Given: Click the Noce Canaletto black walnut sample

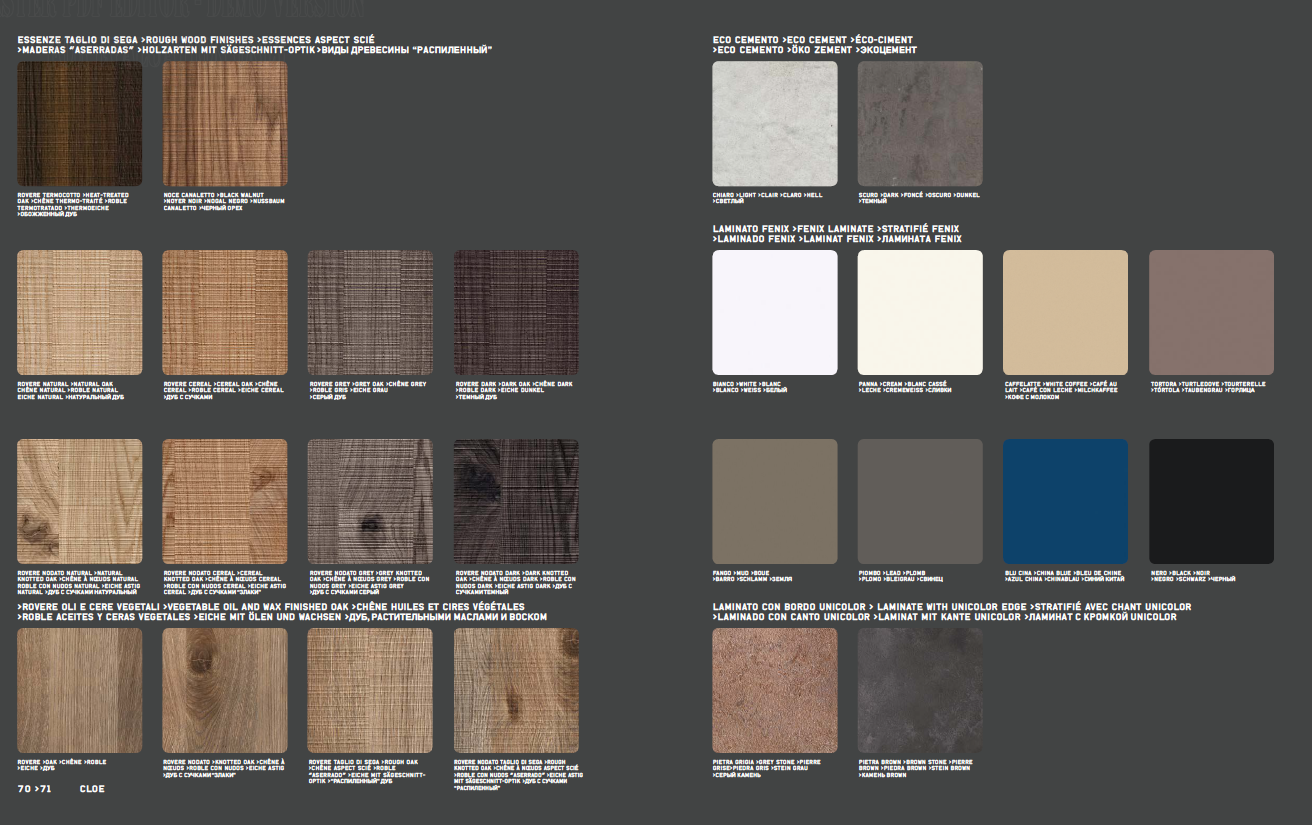Looking at the screenshot, I should click(225, 124).
